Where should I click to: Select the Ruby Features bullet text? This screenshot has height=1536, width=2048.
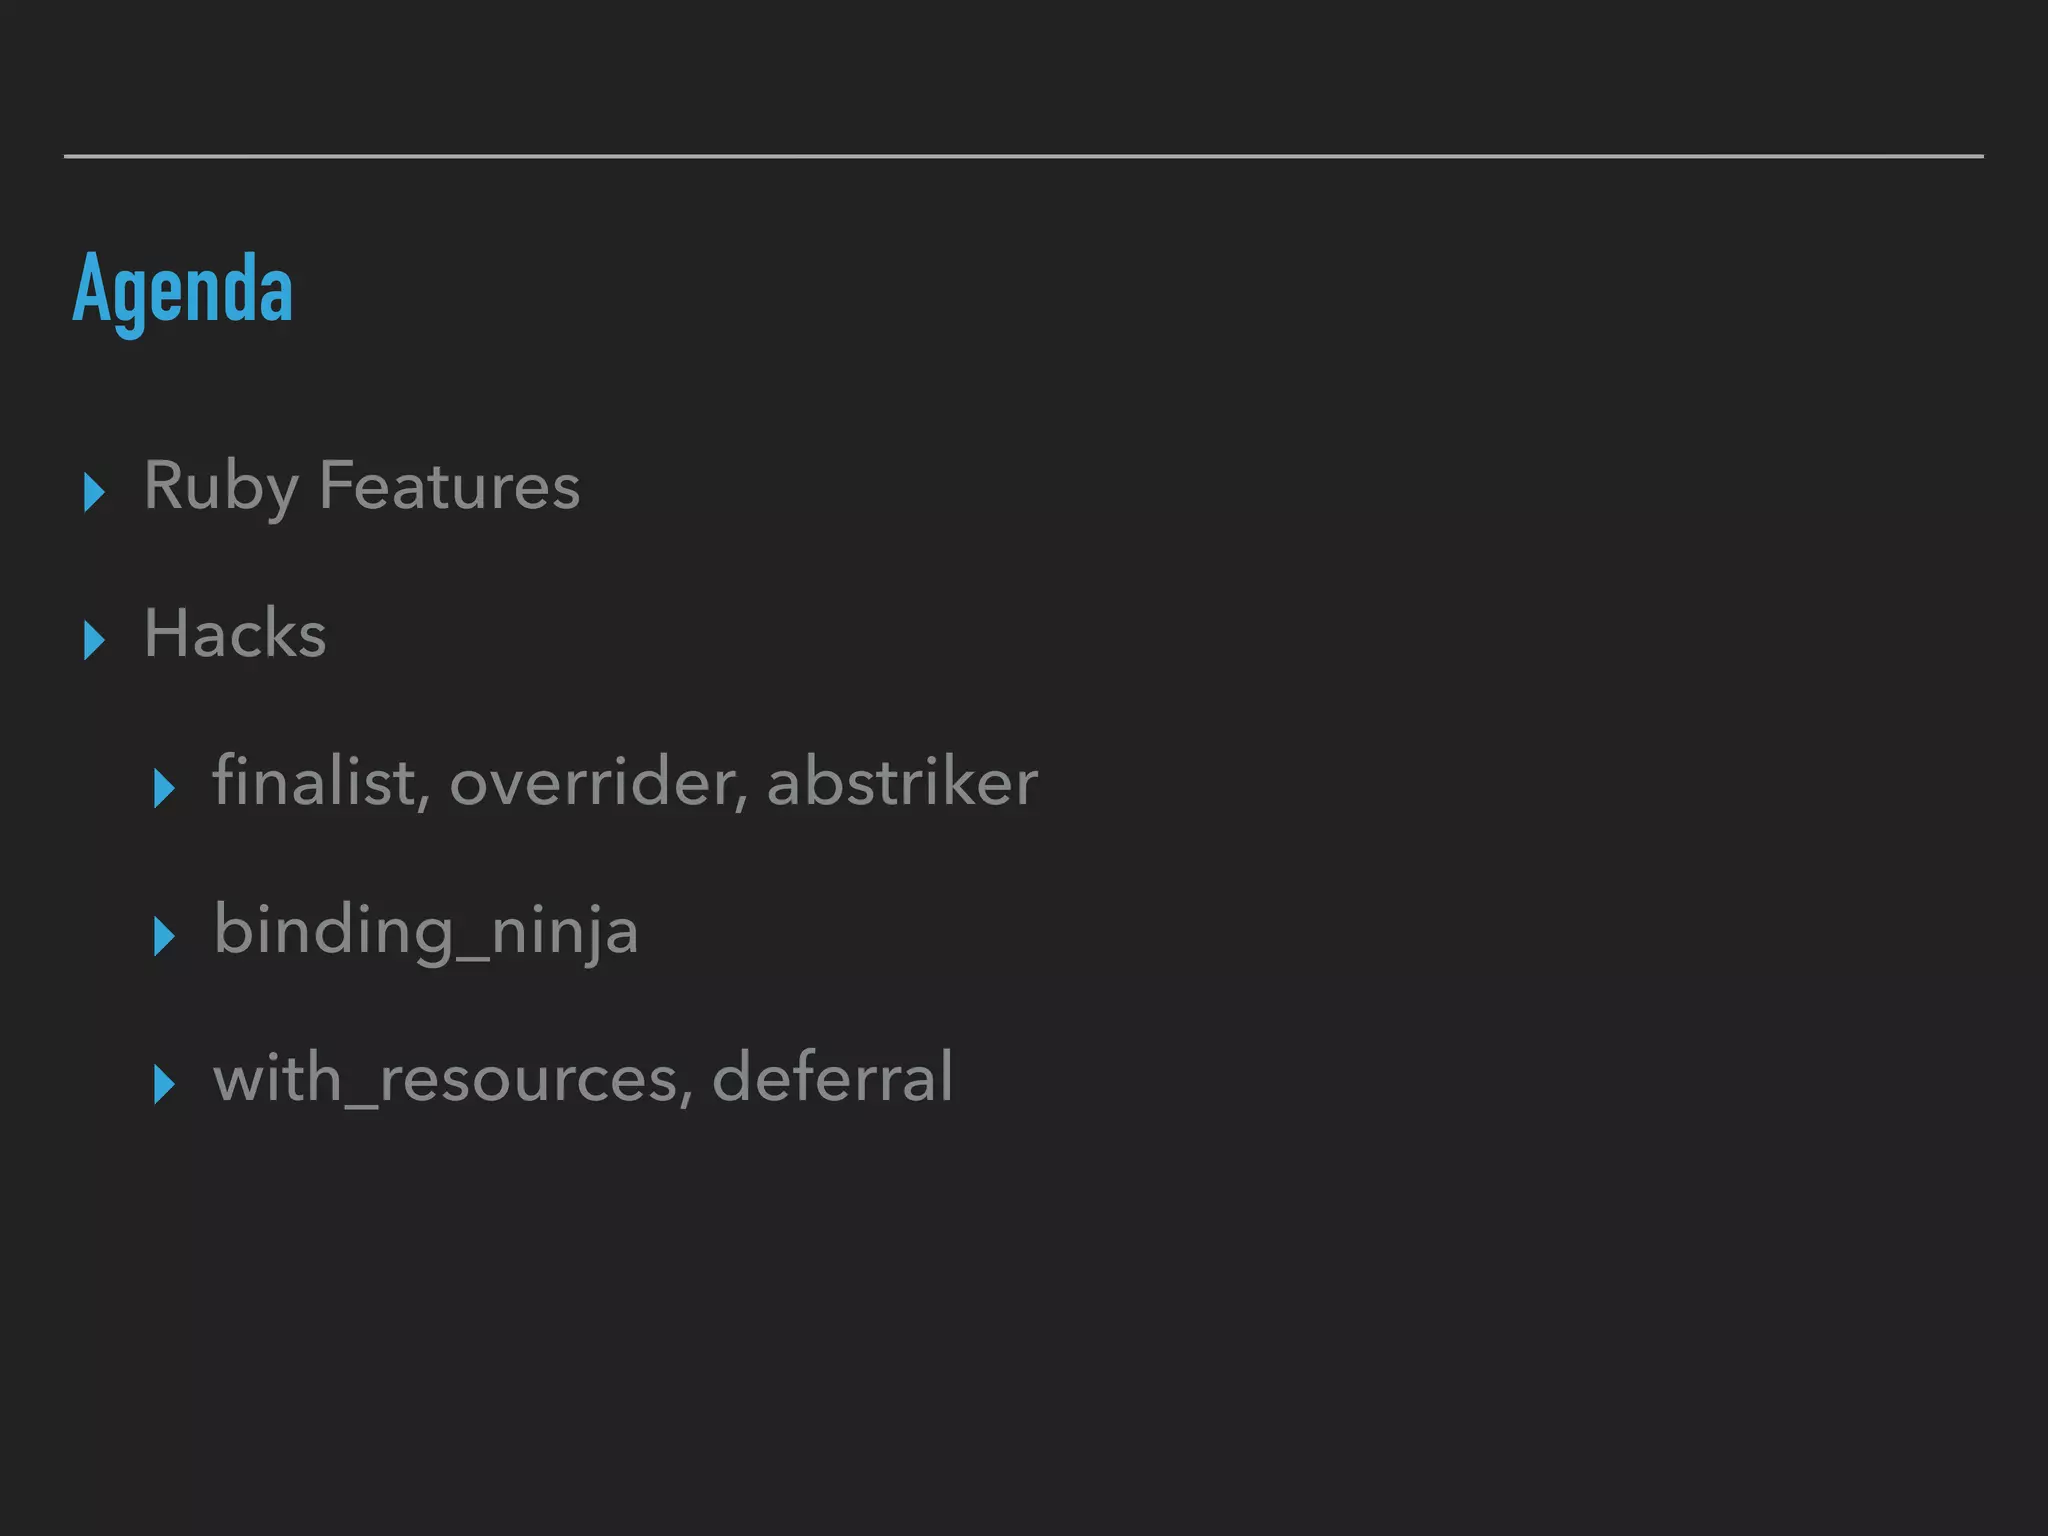tap(362, 489)
